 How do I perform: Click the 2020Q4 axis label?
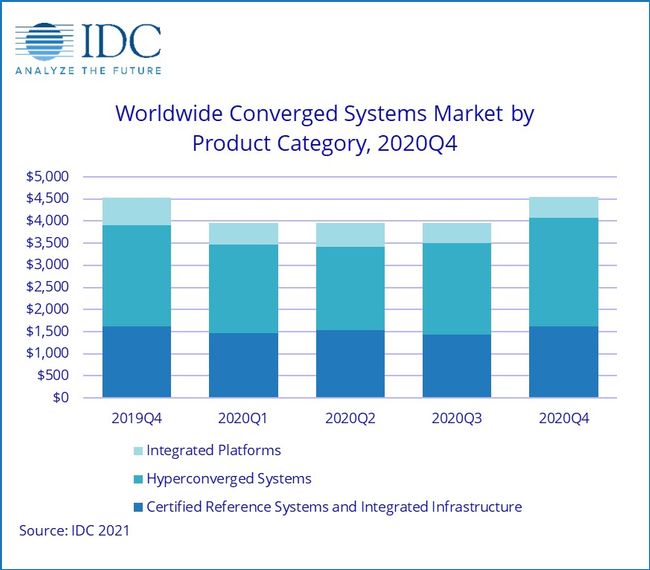pos(564,418)
